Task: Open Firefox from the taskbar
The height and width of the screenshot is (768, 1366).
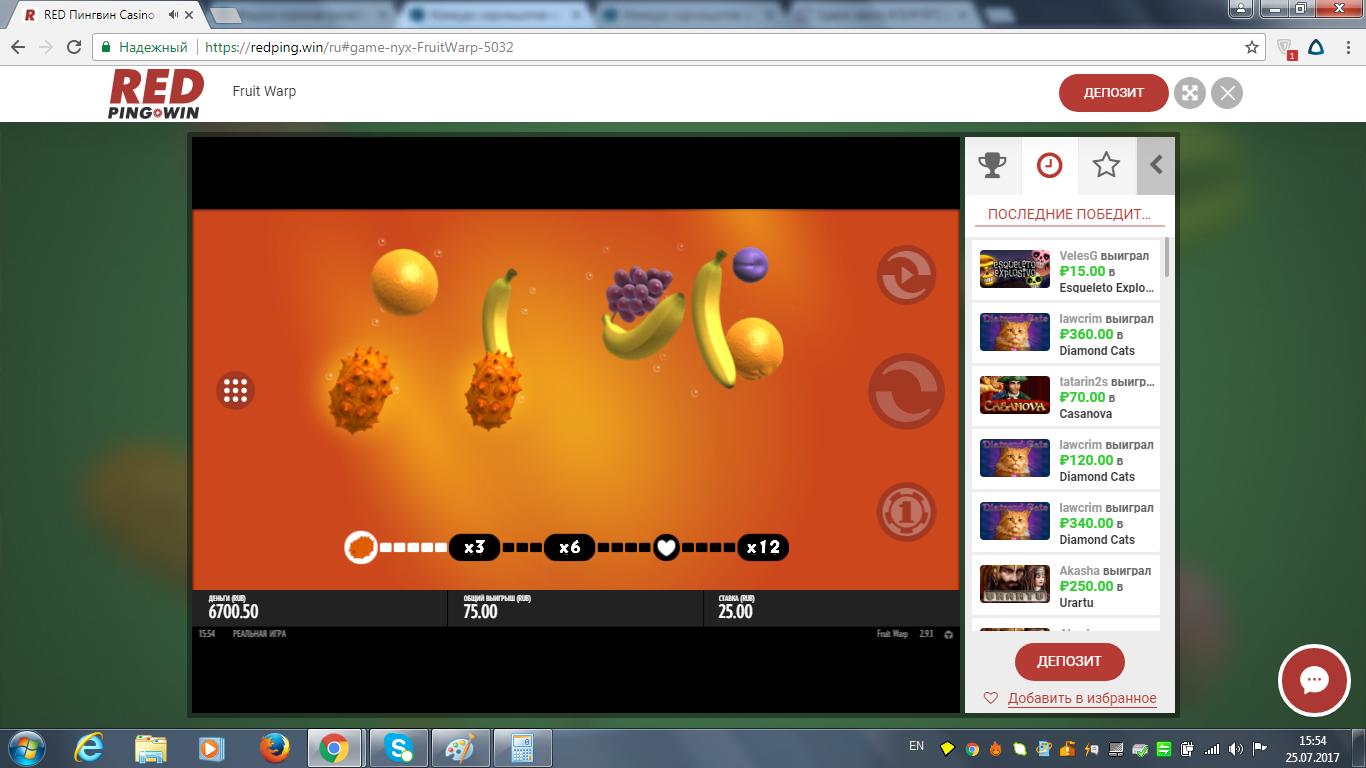Action: click(273, 748)
